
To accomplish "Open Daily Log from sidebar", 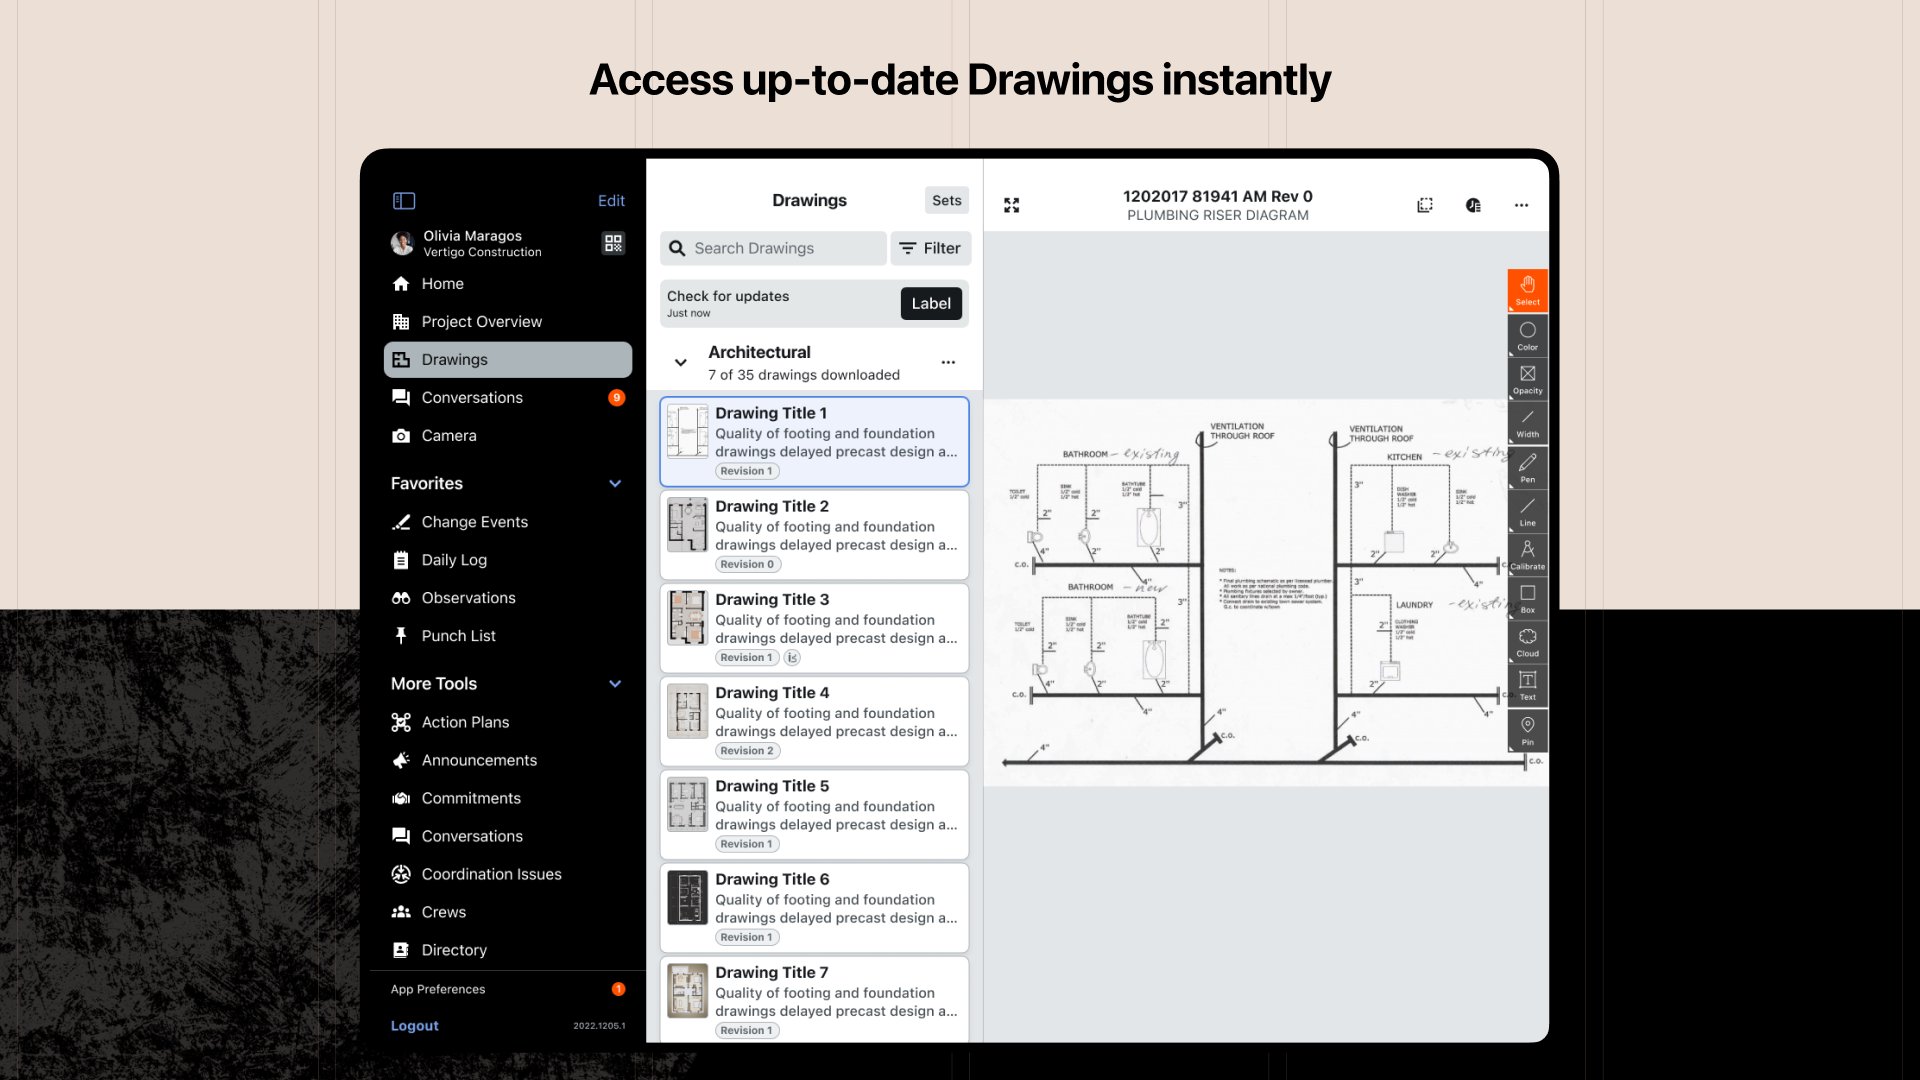I will (x=454, y=560).
